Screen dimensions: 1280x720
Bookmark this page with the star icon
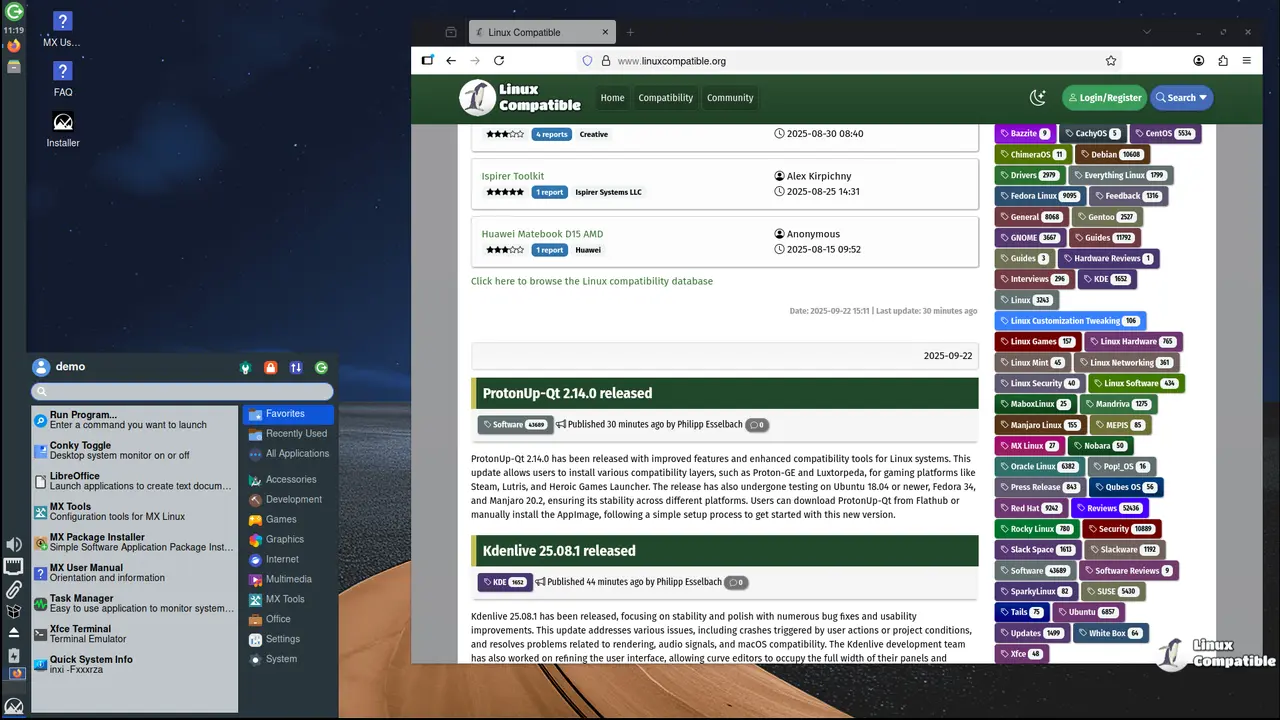click(x=1110, y=61)
